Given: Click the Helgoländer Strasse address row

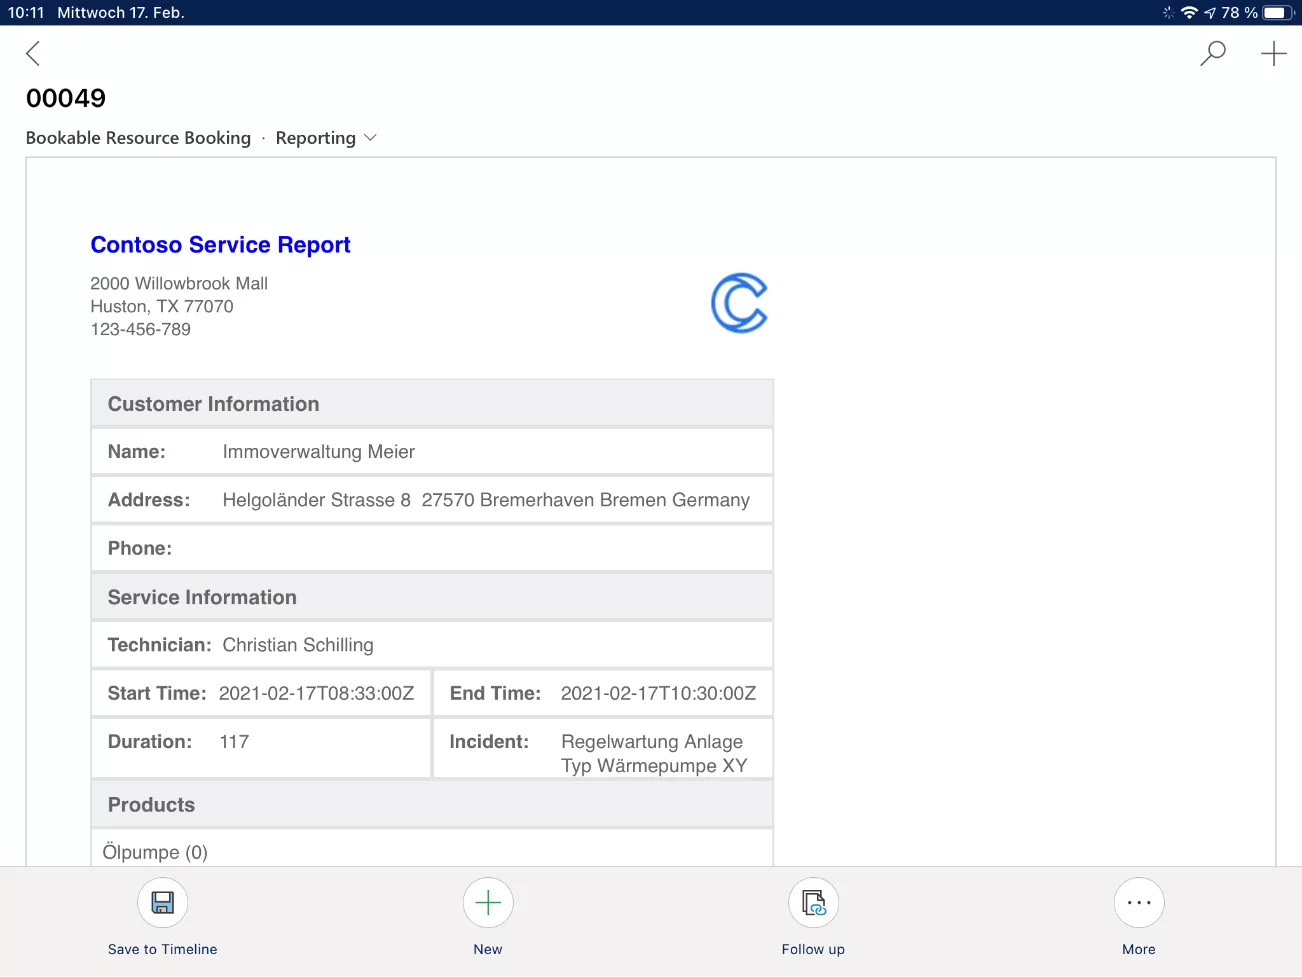Looking at the screenshot, I should coord(485,500).
